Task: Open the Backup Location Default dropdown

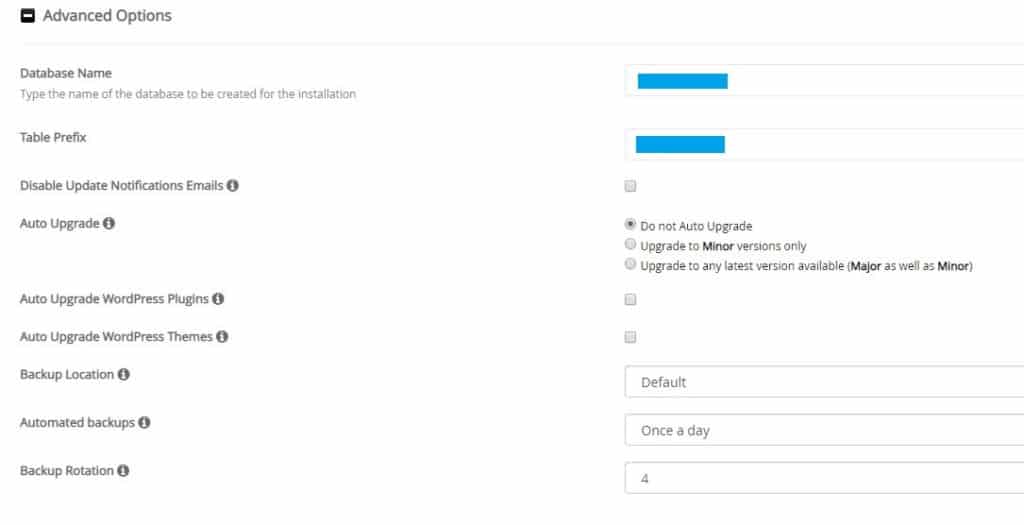Action: 824,382
